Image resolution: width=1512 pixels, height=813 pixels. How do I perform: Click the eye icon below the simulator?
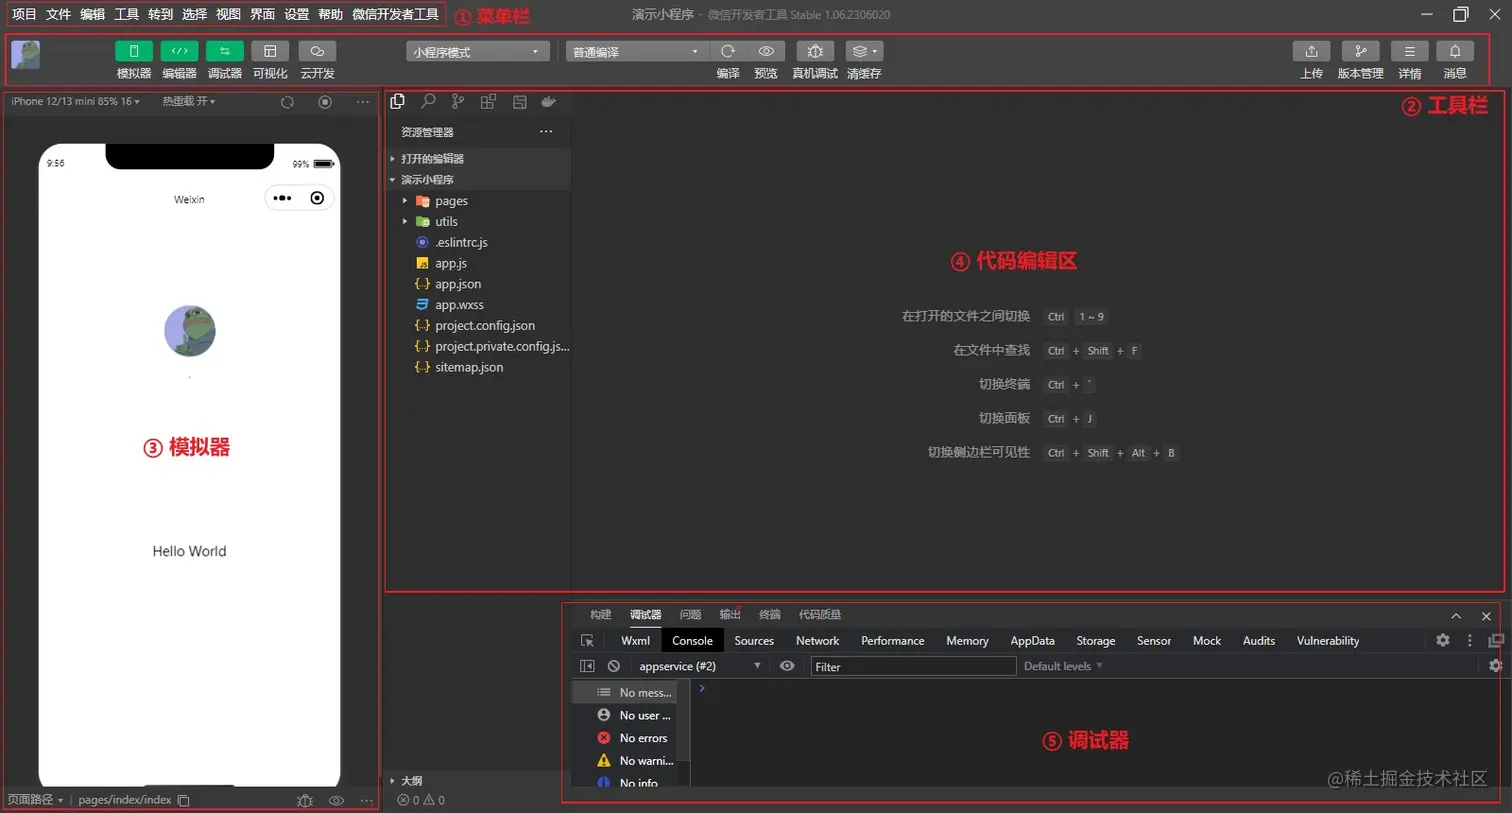tap(336, 800)
